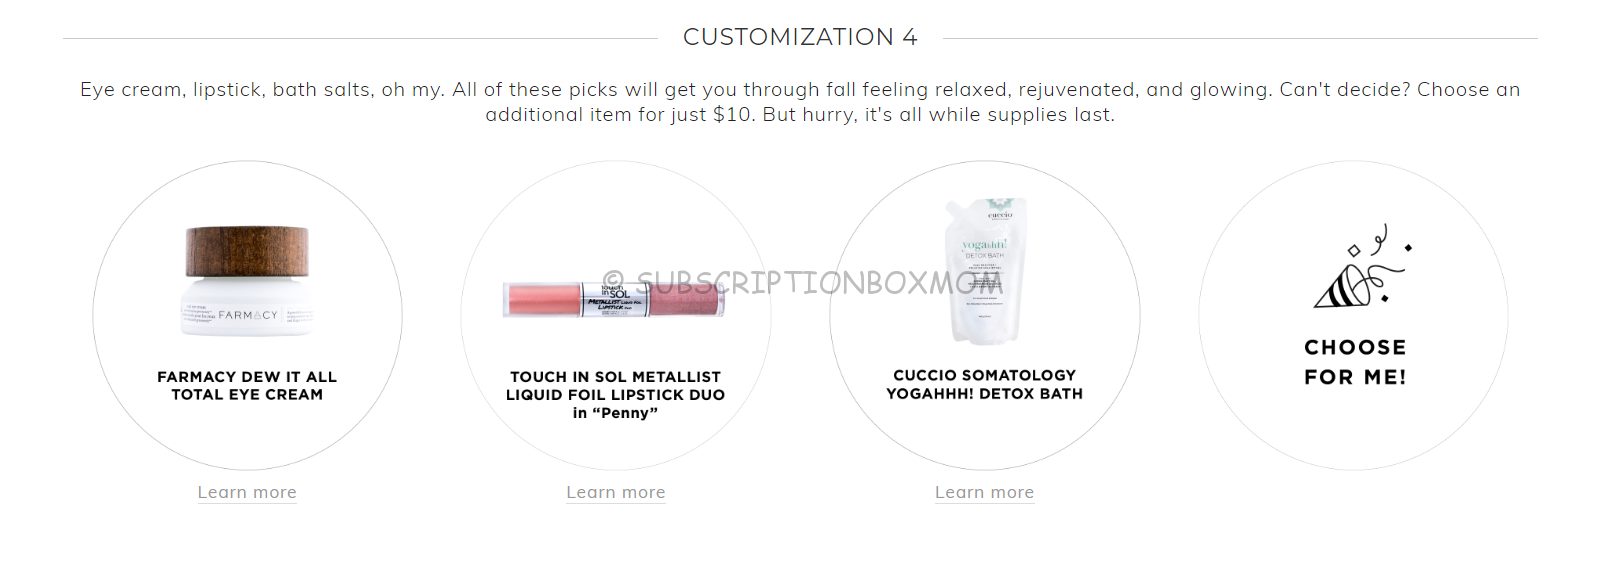
Task: Click the in "Penny" shade text
Action: 615,413
